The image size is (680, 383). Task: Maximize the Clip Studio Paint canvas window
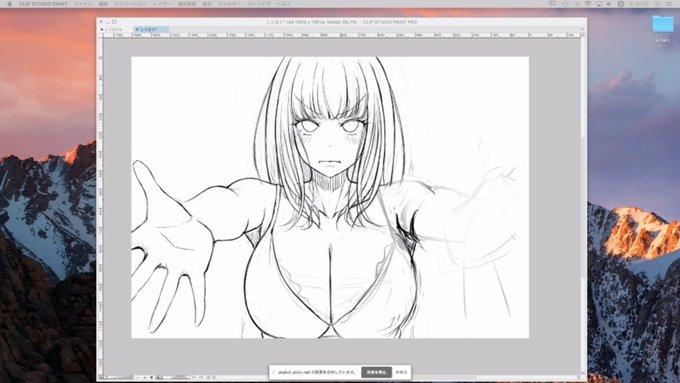click(114, 22)
